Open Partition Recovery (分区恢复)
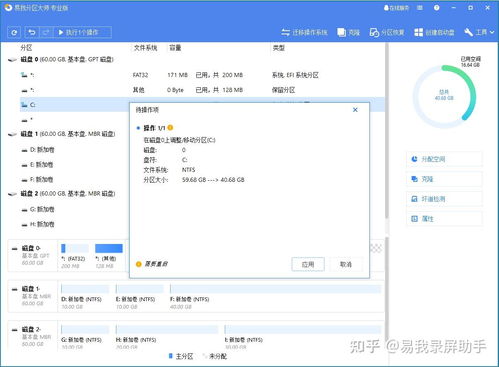Image resolution: width=499 pixels, height=367 pixels. (387, 32)
